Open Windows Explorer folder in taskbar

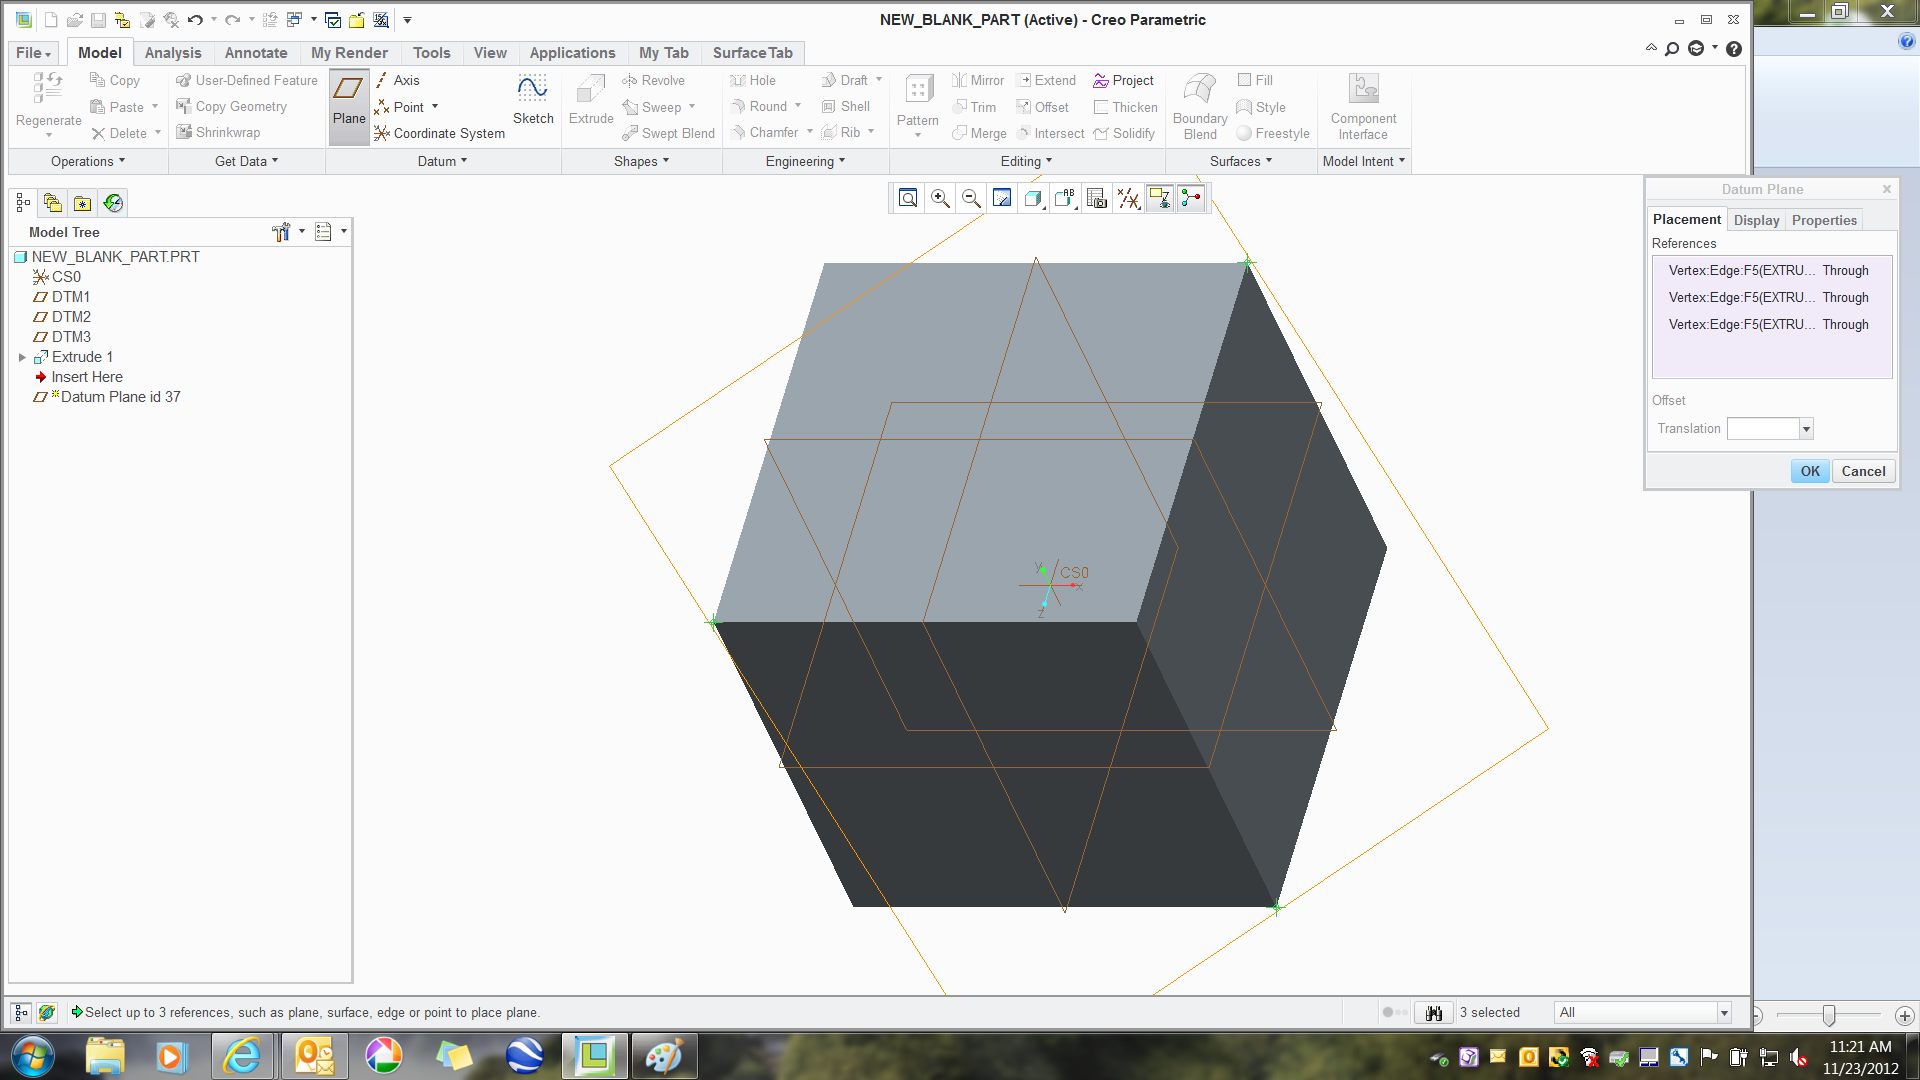(105, 1056)
